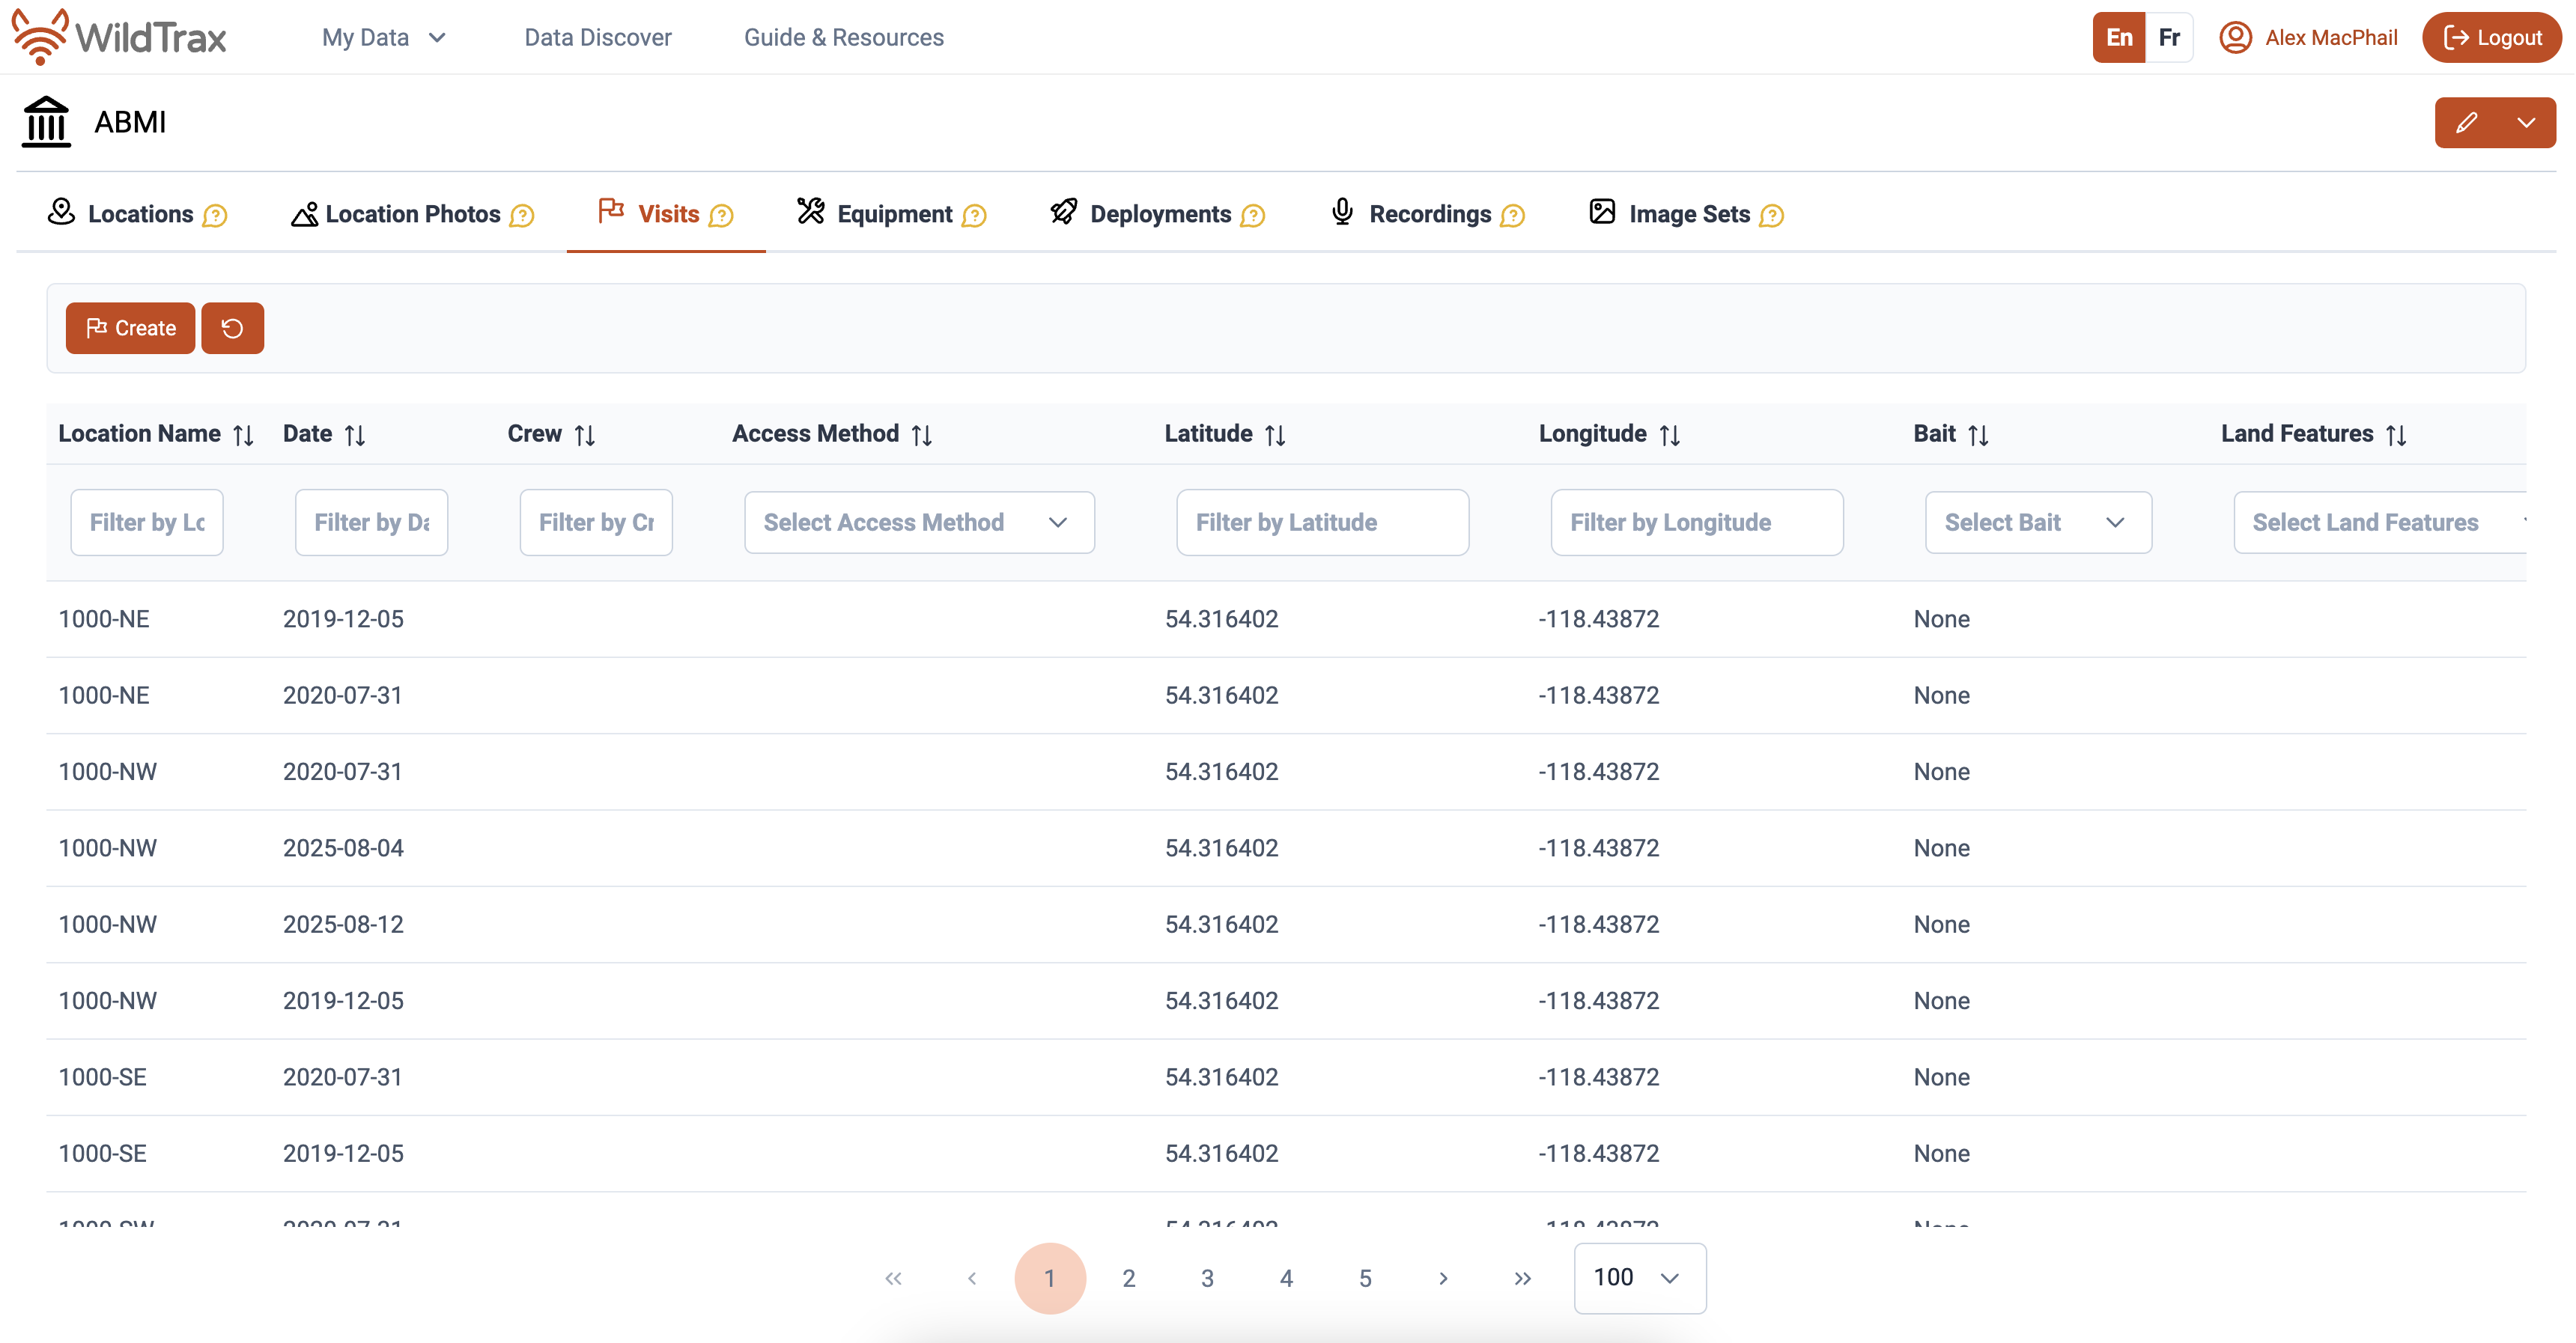Sort table by Latitude column arrows
The height and width of the screenshot is (1343, 2576).
click(x=1275, y=435)
